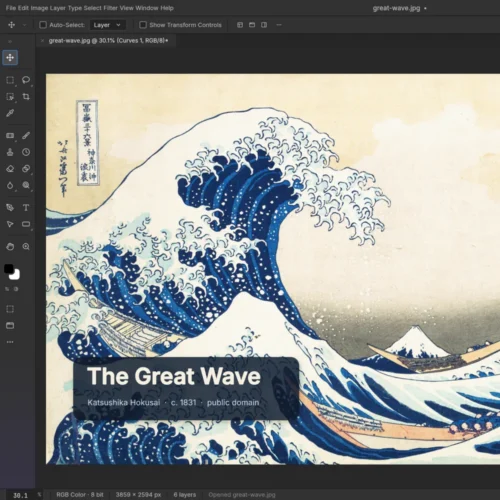Select the Clone Stamp tool
Image resolution: width=500 pixels, height=500 pixels.
[x=10, y=152]
